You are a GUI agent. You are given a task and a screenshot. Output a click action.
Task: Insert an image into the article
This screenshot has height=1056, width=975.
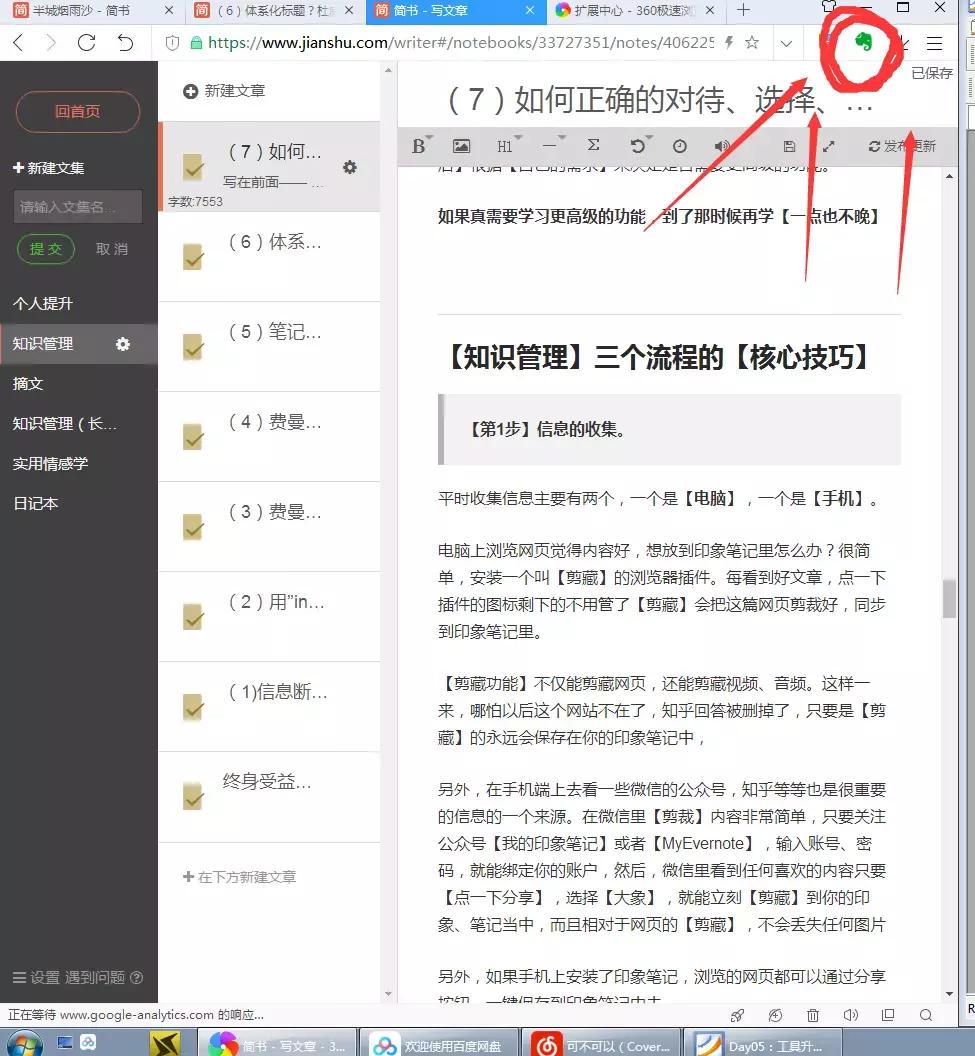461,146
